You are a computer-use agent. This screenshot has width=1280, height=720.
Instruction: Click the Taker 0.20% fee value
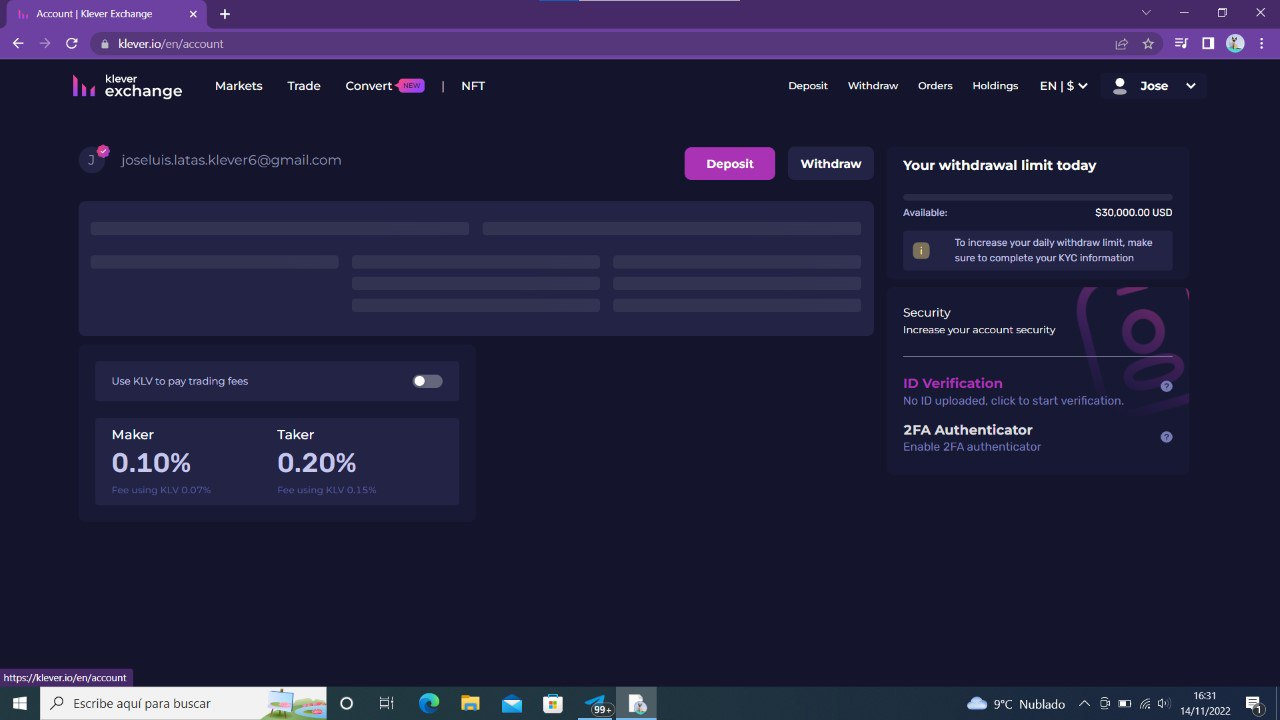[x=317, y=463]
